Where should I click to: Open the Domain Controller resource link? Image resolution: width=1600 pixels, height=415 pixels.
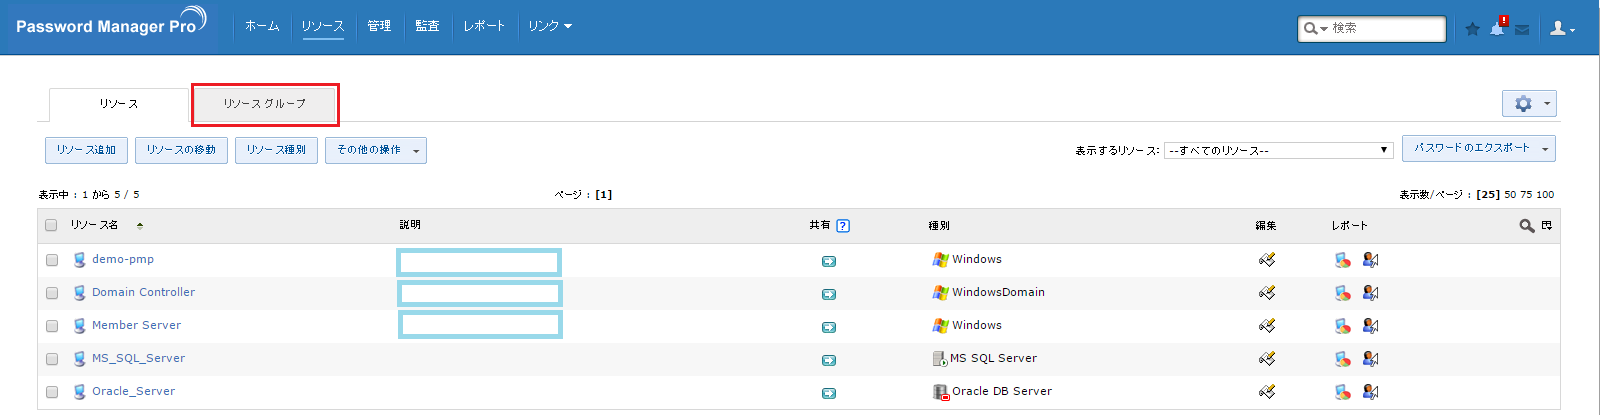pyautogui.click(x=143, y=292)
